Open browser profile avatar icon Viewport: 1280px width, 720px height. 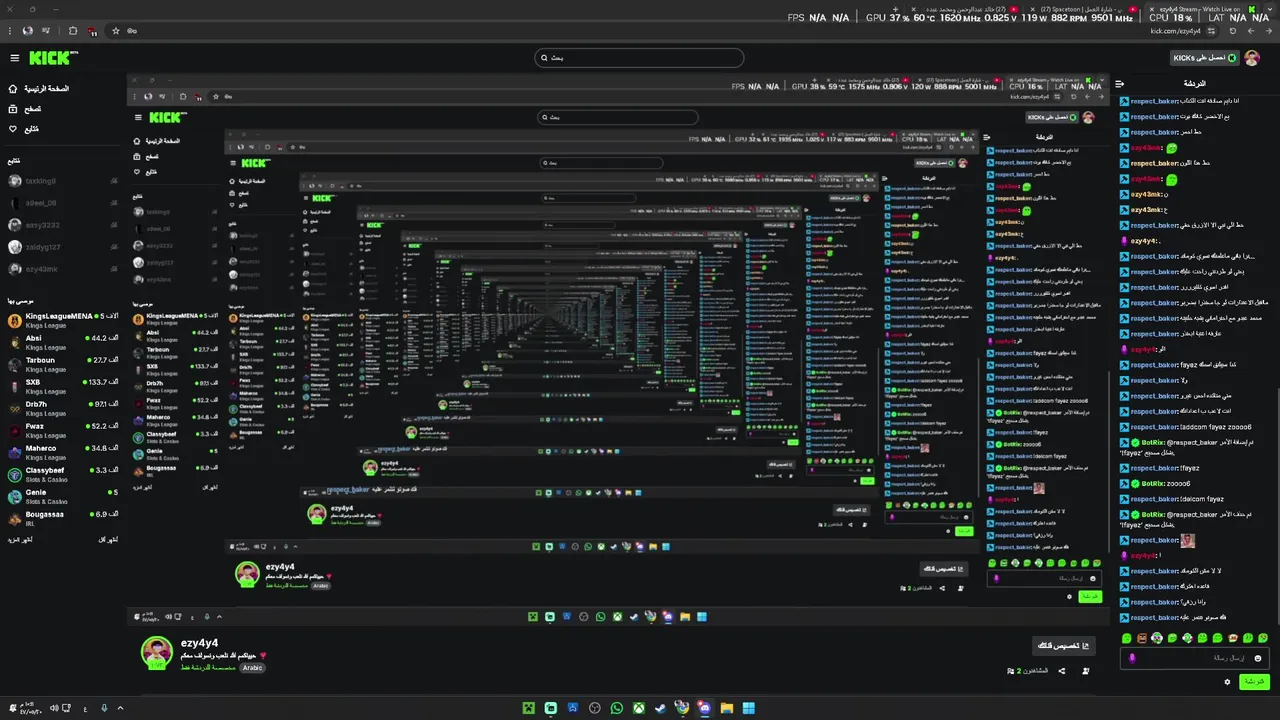(x=28, y=31)
